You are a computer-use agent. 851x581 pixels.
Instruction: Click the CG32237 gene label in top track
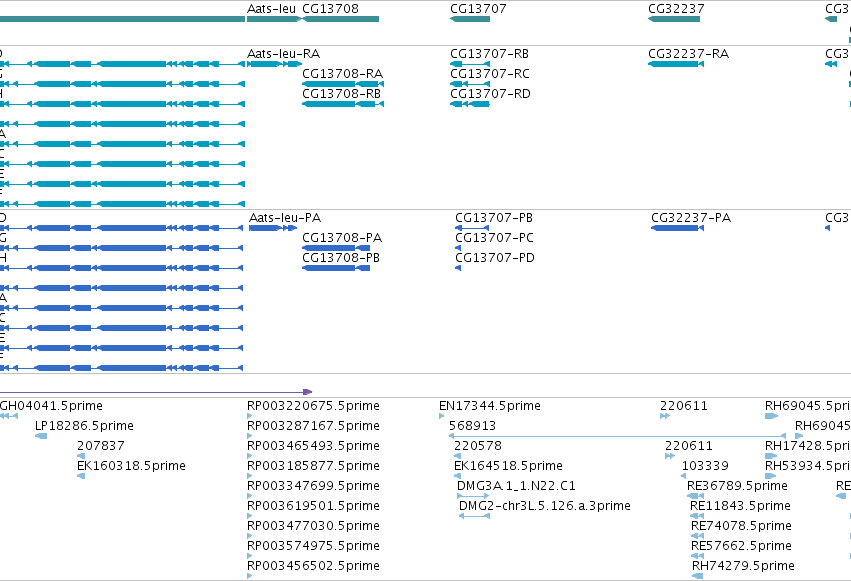point(676,9)
